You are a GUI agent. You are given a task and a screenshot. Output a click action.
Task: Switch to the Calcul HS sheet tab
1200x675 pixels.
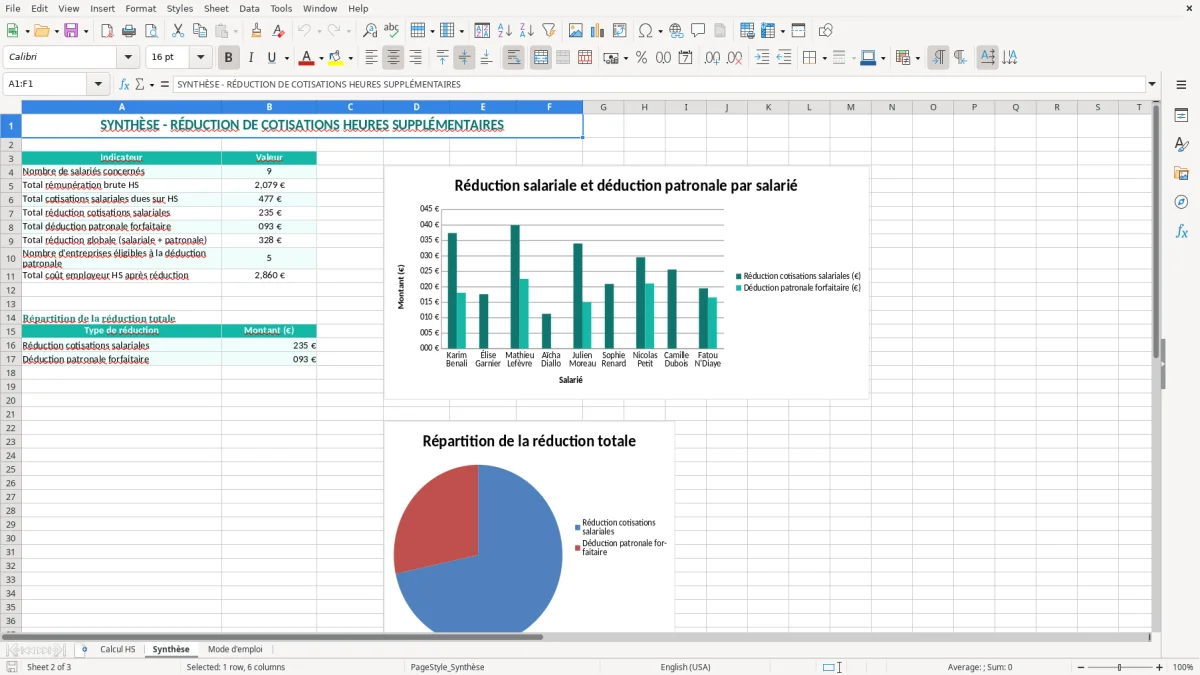(x=117, y=649)
